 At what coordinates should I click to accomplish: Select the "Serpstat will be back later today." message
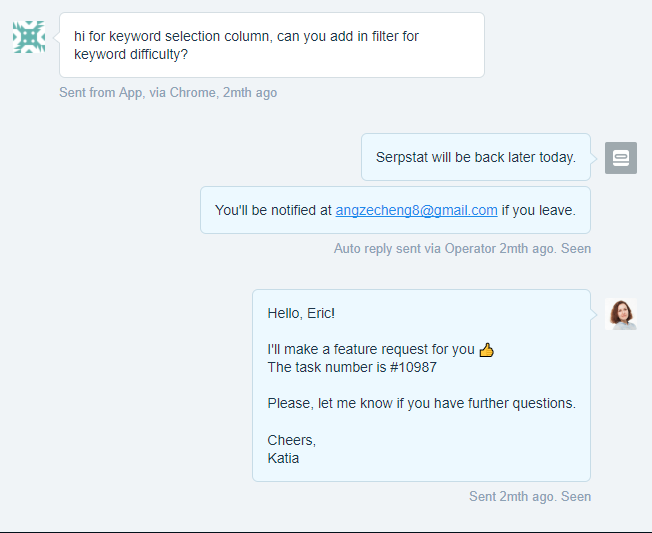tap(476, 157)
